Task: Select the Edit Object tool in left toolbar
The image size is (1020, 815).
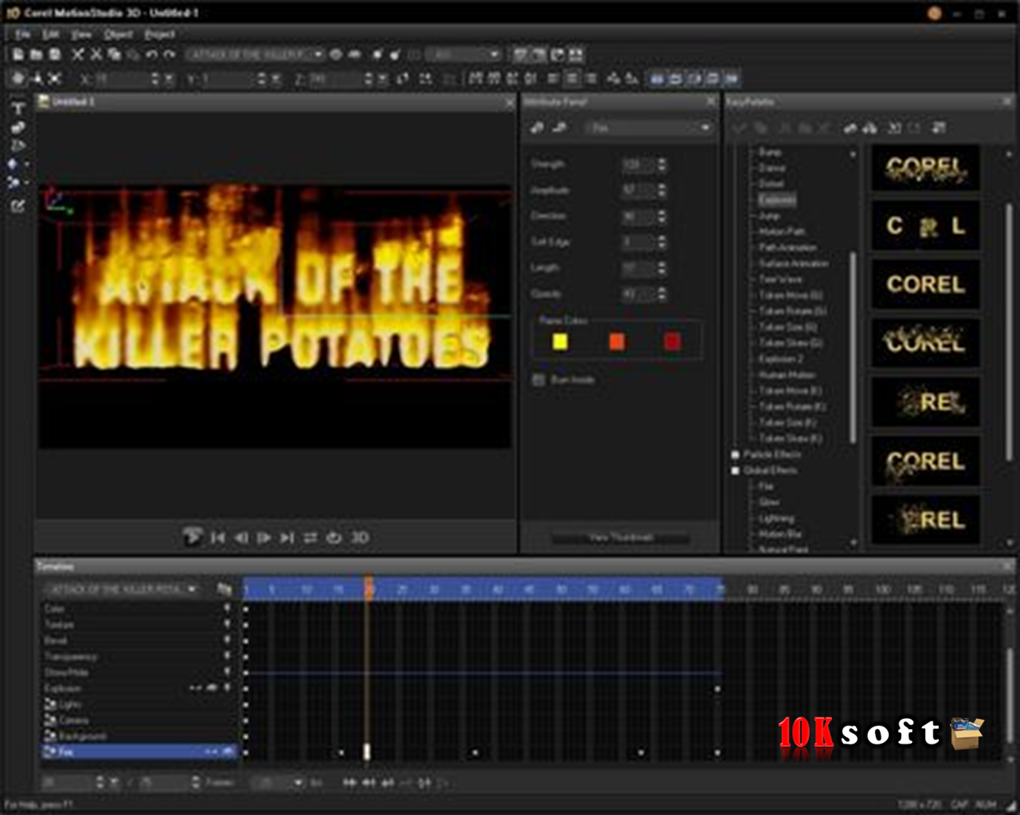Action: 18,206
